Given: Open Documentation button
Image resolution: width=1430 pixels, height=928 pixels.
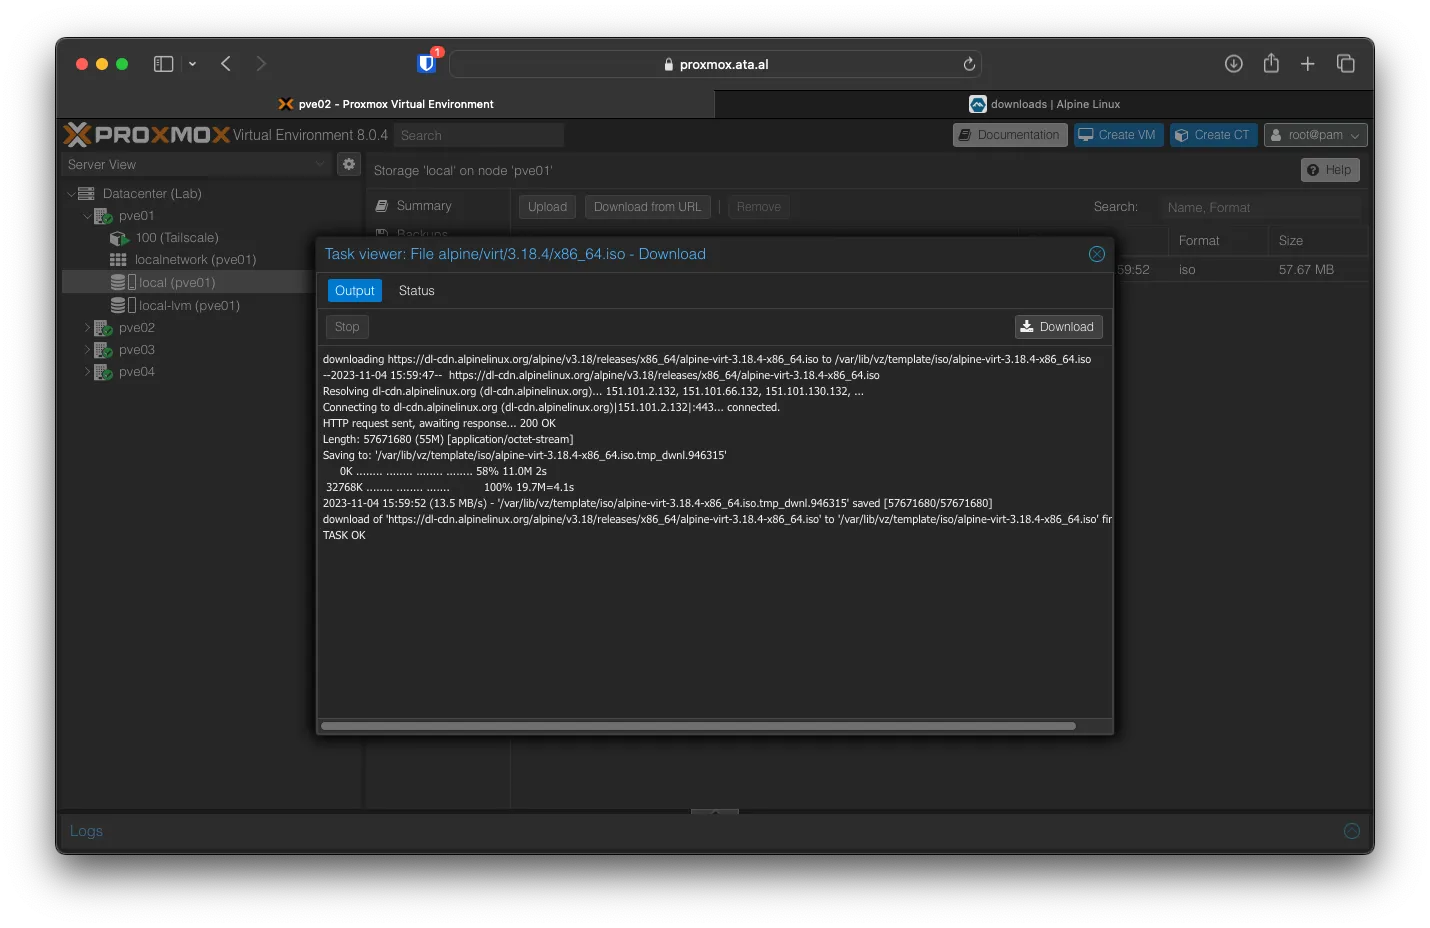Looking at the screenshot, I should [x=1010, y=135].
